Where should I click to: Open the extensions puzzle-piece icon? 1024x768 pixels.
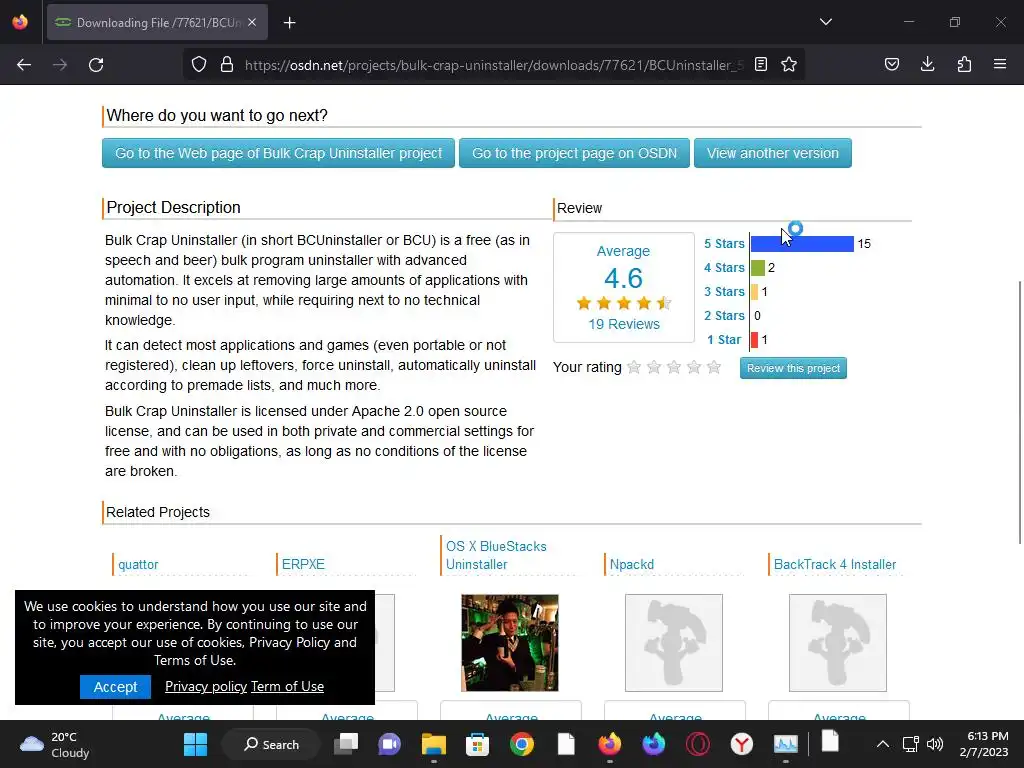pyautogui.click(x=964, y=65)
